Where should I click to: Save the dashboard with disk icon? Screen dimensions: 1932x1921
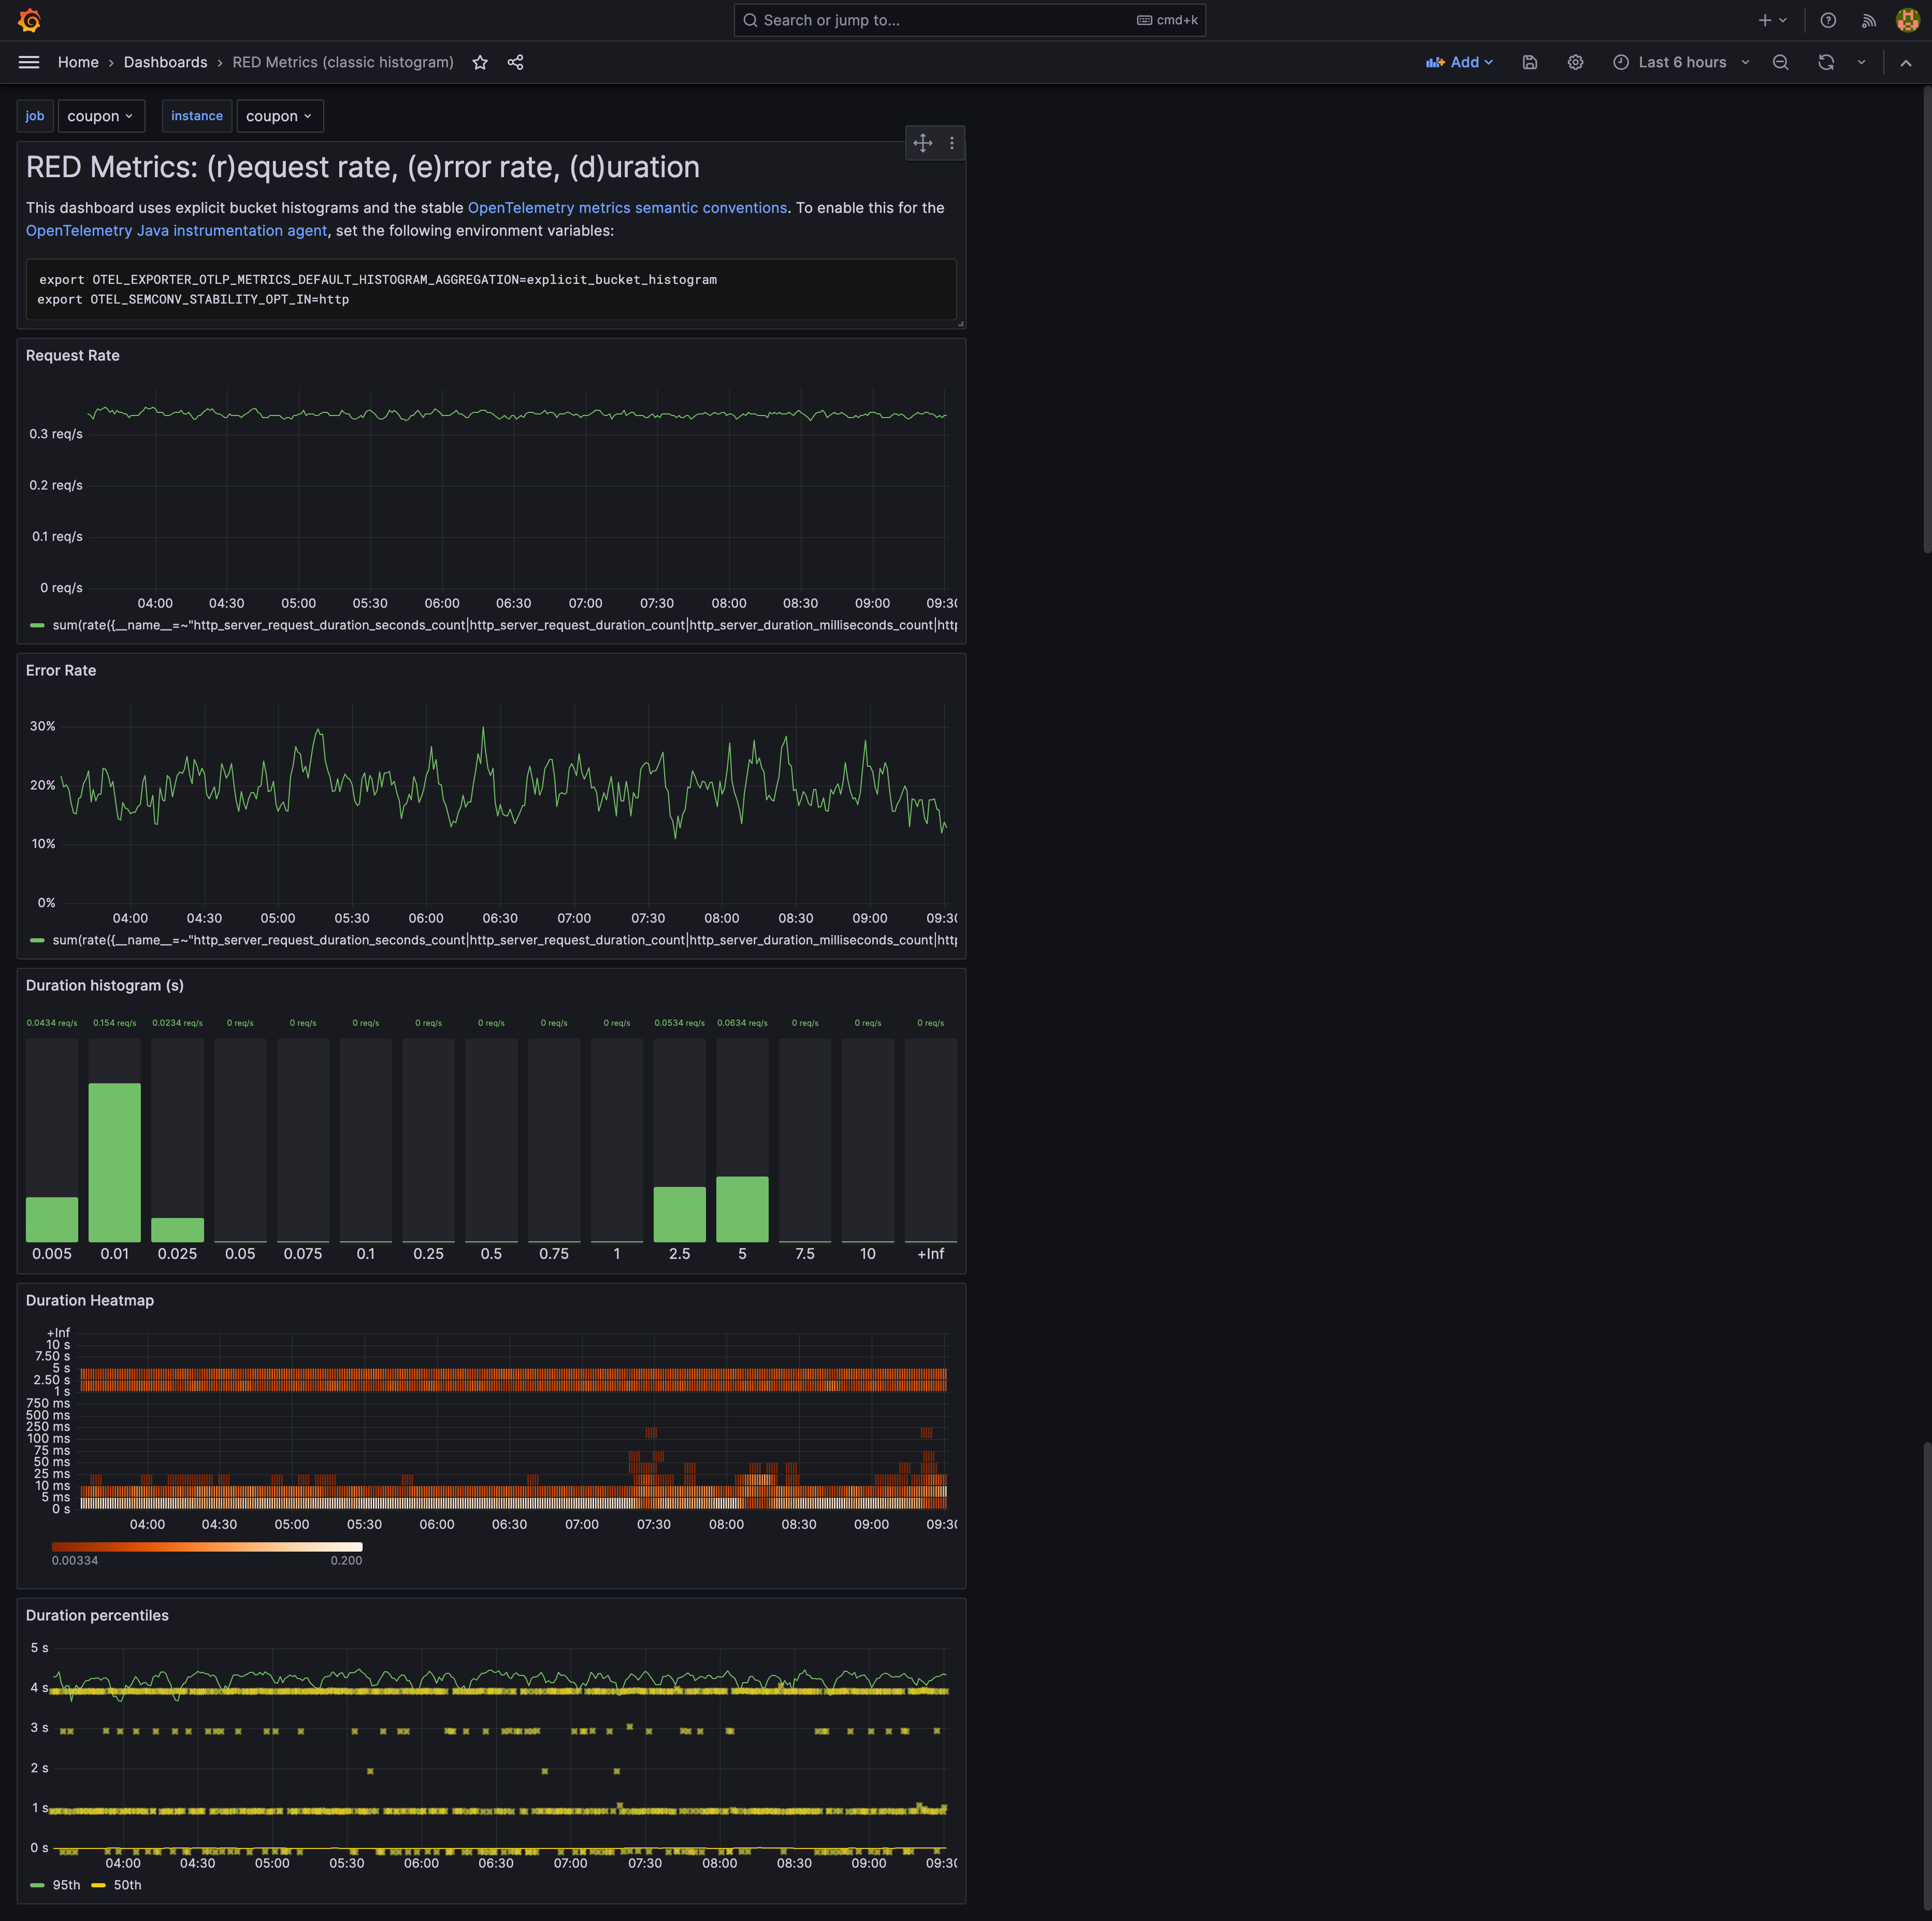1529,62
